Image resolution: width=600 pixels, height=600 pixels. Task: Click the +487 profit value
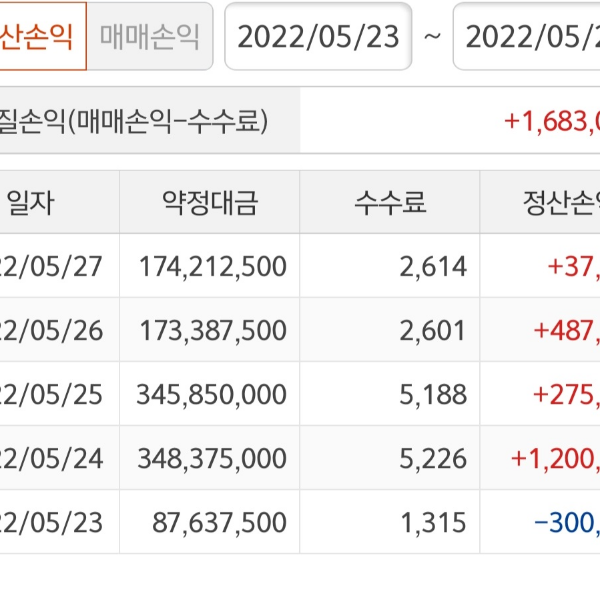pos(566,330)
